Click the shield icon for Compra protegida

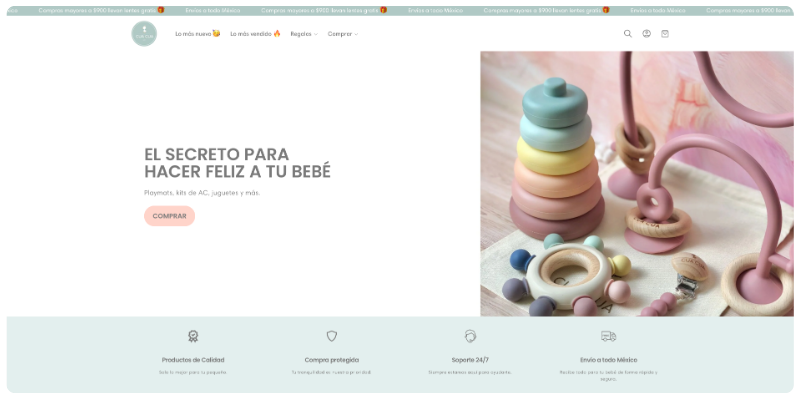332,336
